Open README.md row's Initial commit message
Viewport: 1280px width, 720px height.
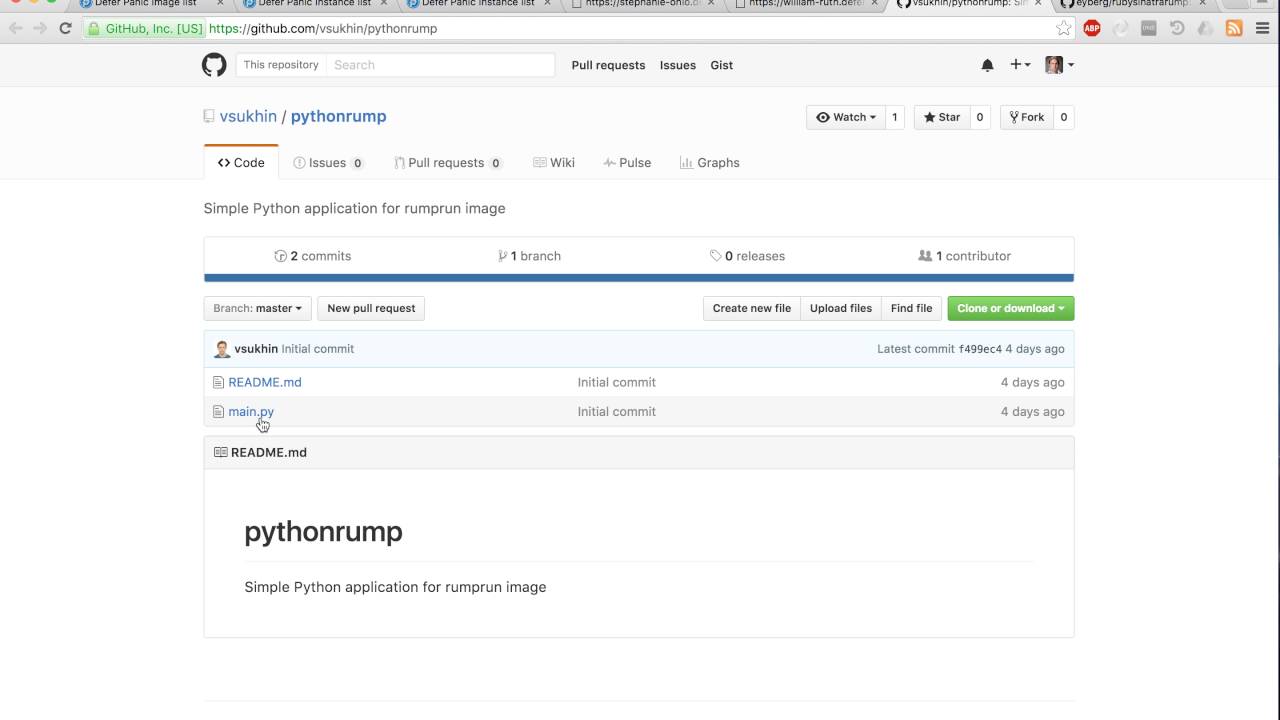coord(617,382)
